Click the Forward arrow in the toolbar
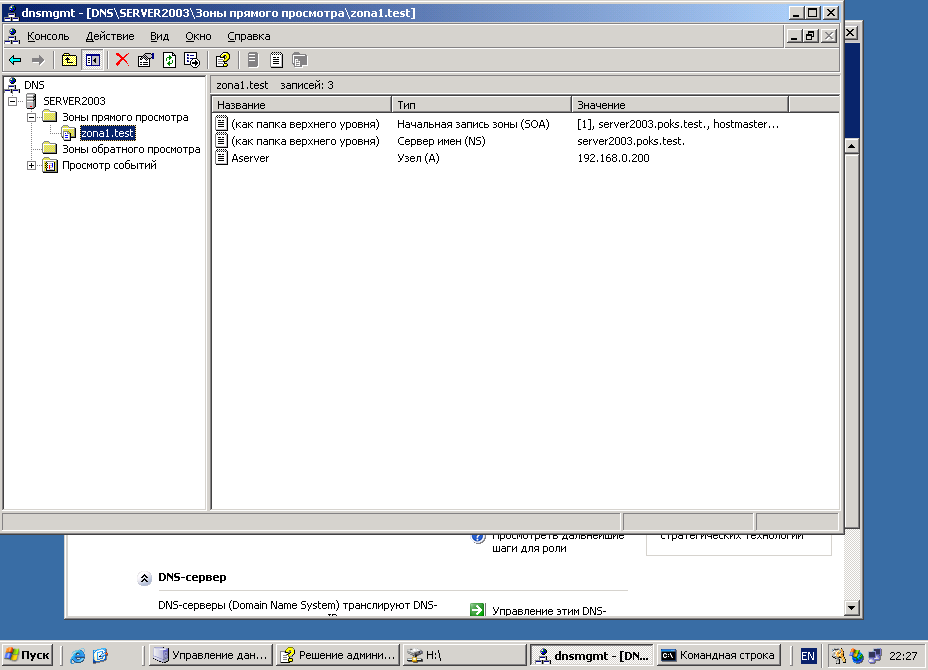Screen dimensions: 928x670 pos(38,60)
